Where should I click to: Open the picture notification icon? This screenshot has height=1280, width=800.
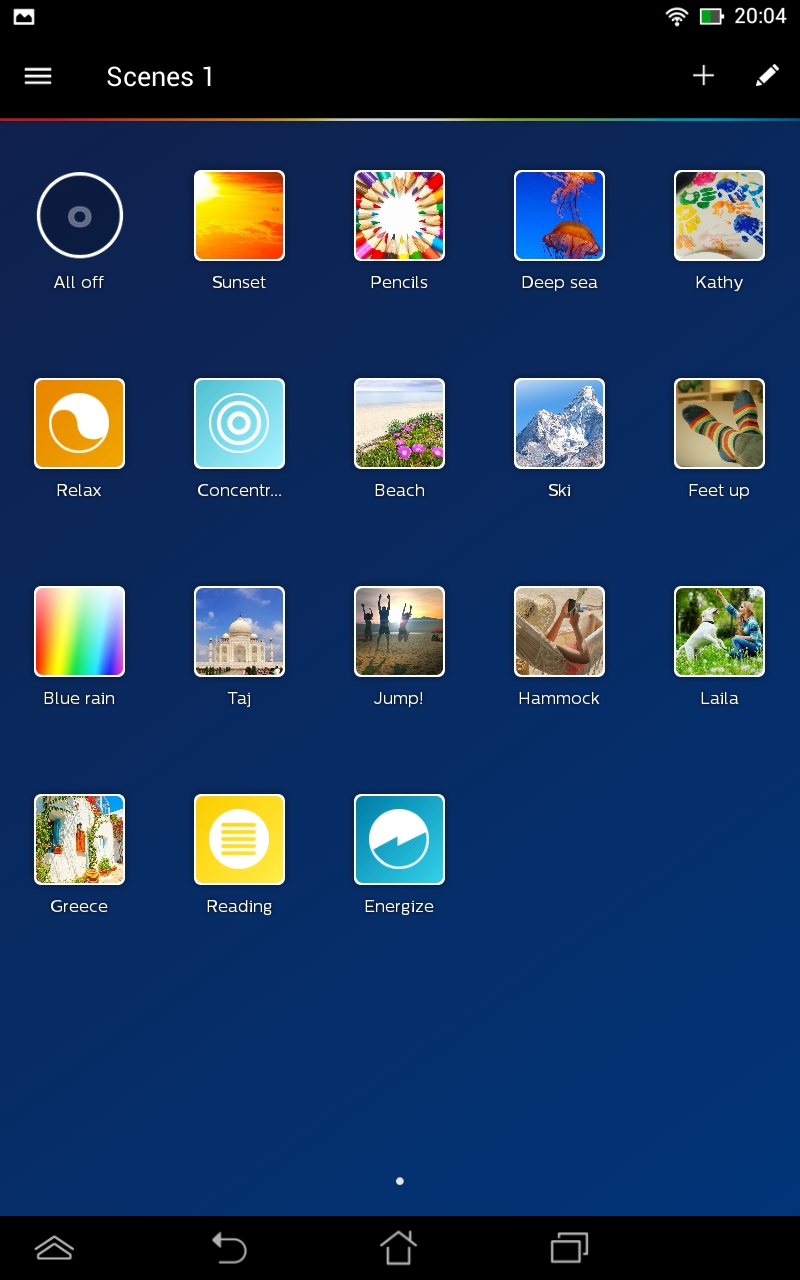click(24, 16)
